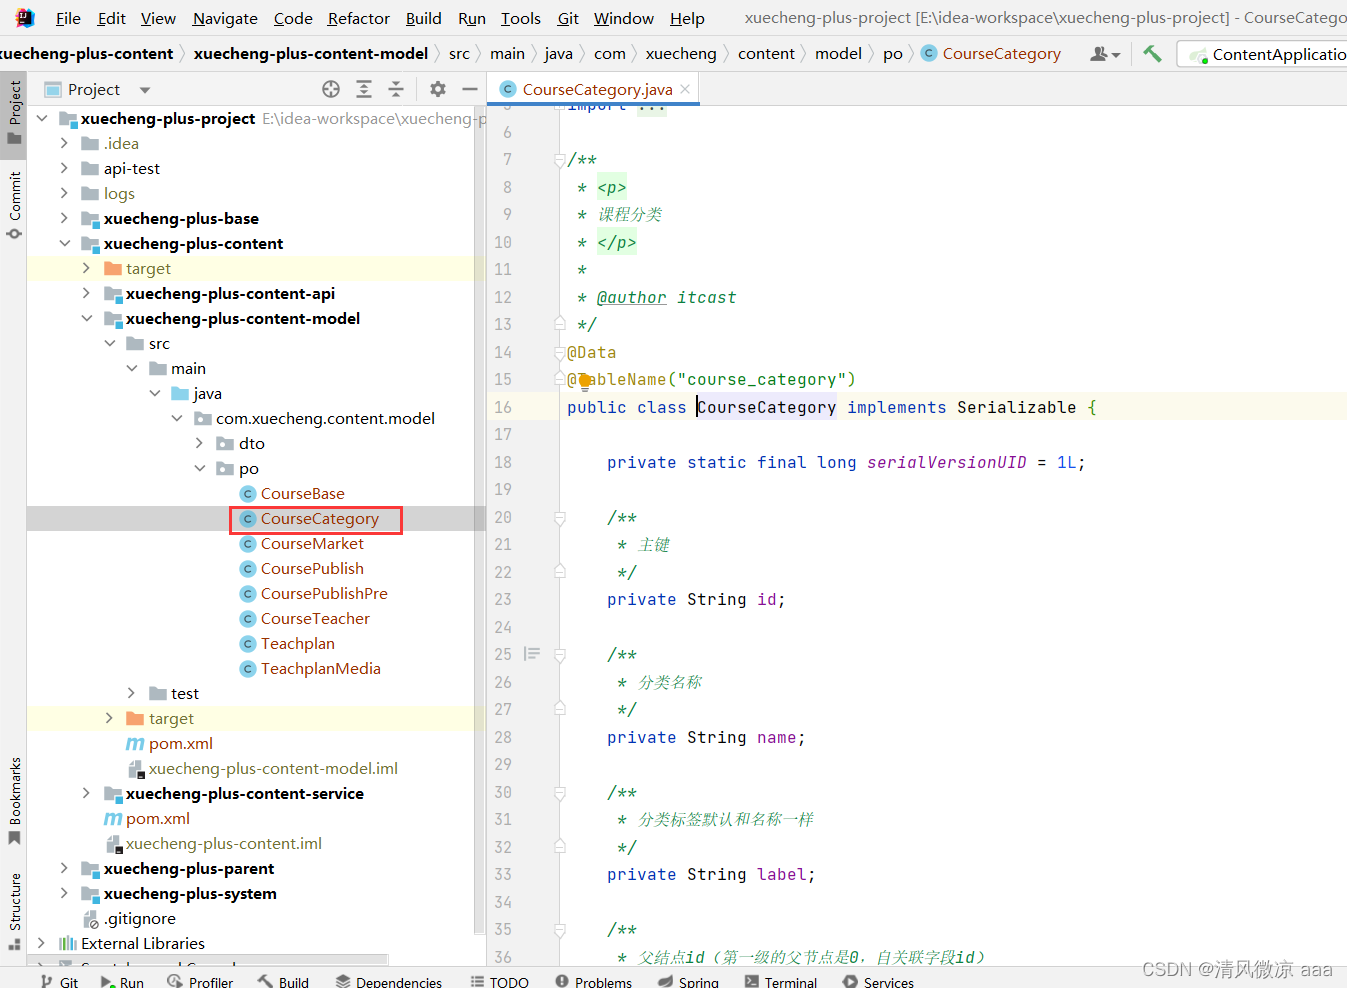The width and height of the screenshot is (1347, 988).
Task: Select xuecheng-plus-content-model.iml file
Action: click(273, 768)
